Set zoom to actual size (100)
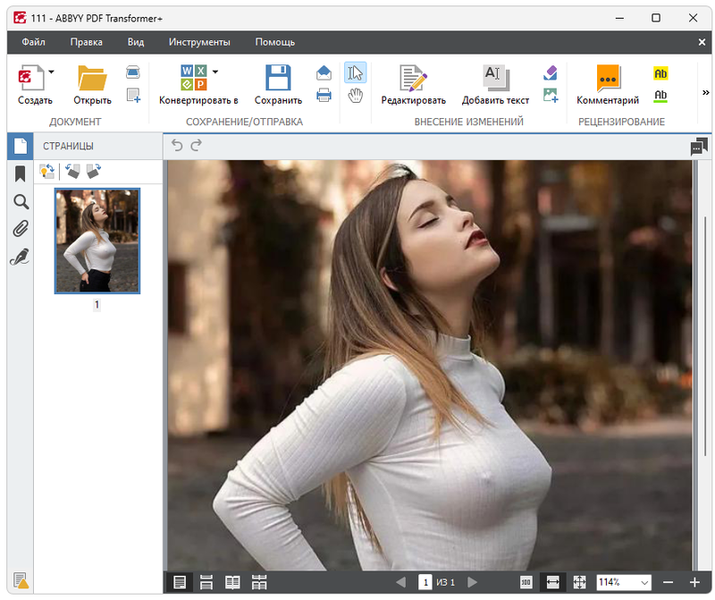Viewport: 715px width, 600px height. (526, 582)
